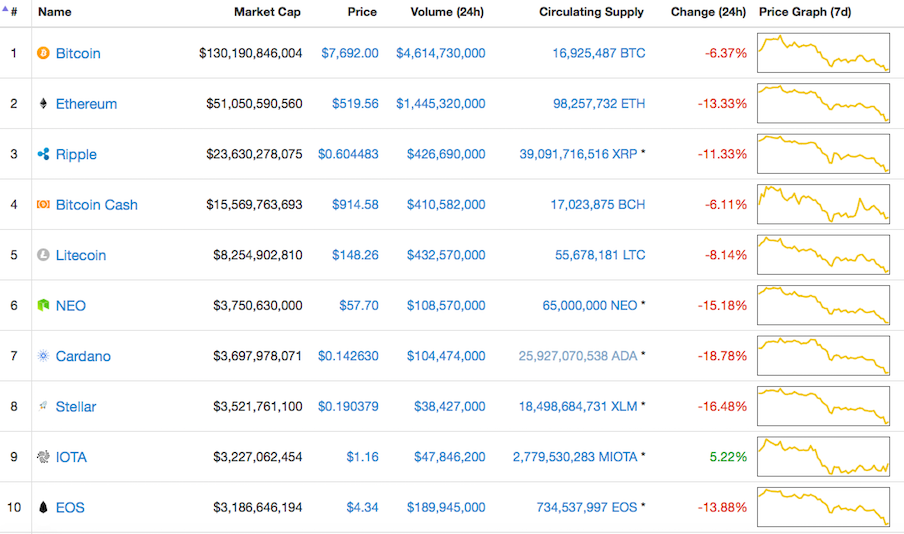Click Ripple volume $426,690,000
The image size is (904, 534).
[x=446, y=154]
